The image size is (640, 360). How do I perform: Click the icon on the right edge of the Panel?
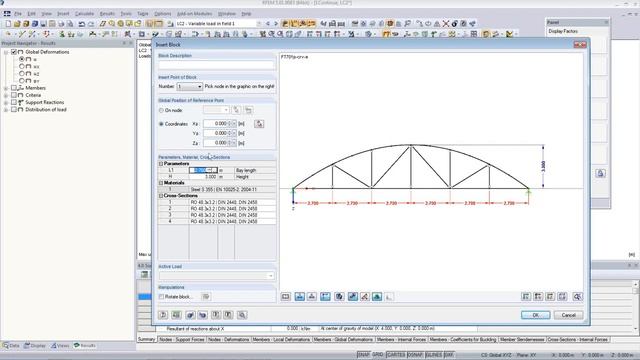(x=600, y=173)
